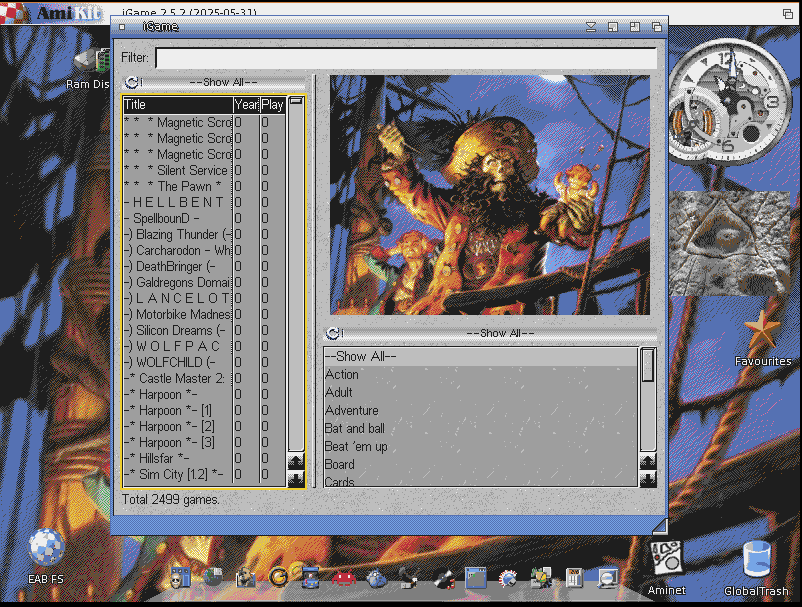802x607 pixels.
Task: Select the SpellbounD game row
Action: [205, 218]
